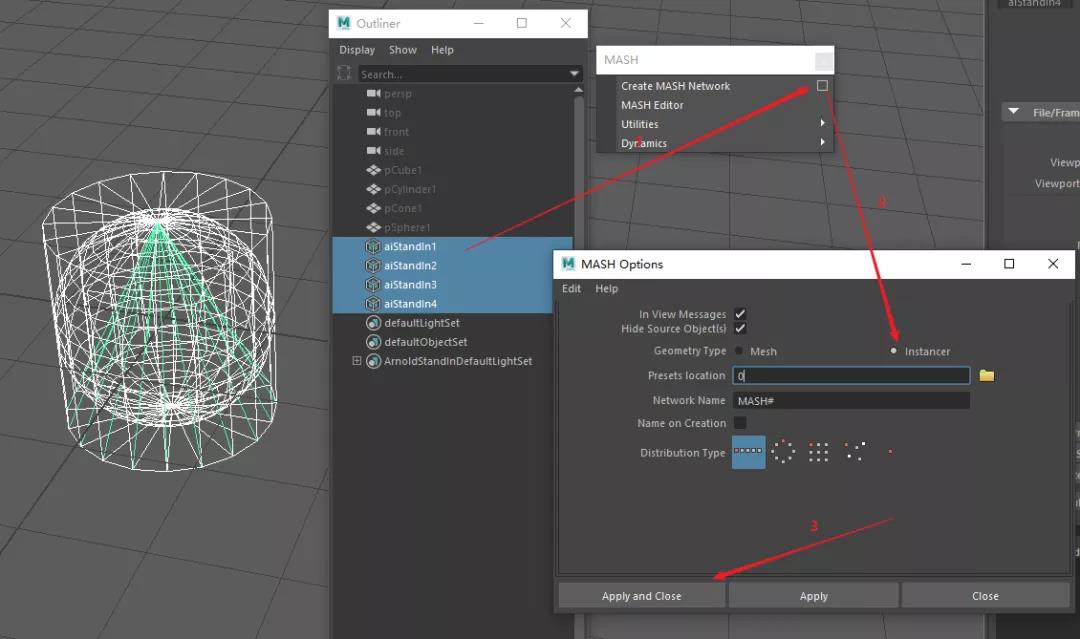Viewport: 1080px width, 639px height.
Task: Click the Close button at dialog bottom
Action: pyautogui.click(x=985, y=596)
